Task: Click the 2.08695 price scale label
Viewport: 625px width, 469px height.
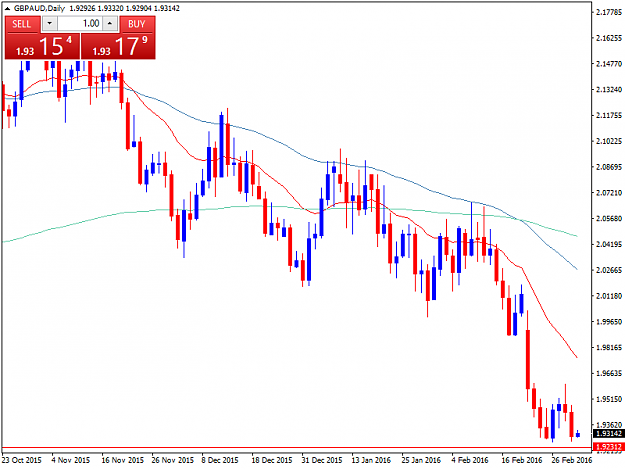Action: coord(609,167)
